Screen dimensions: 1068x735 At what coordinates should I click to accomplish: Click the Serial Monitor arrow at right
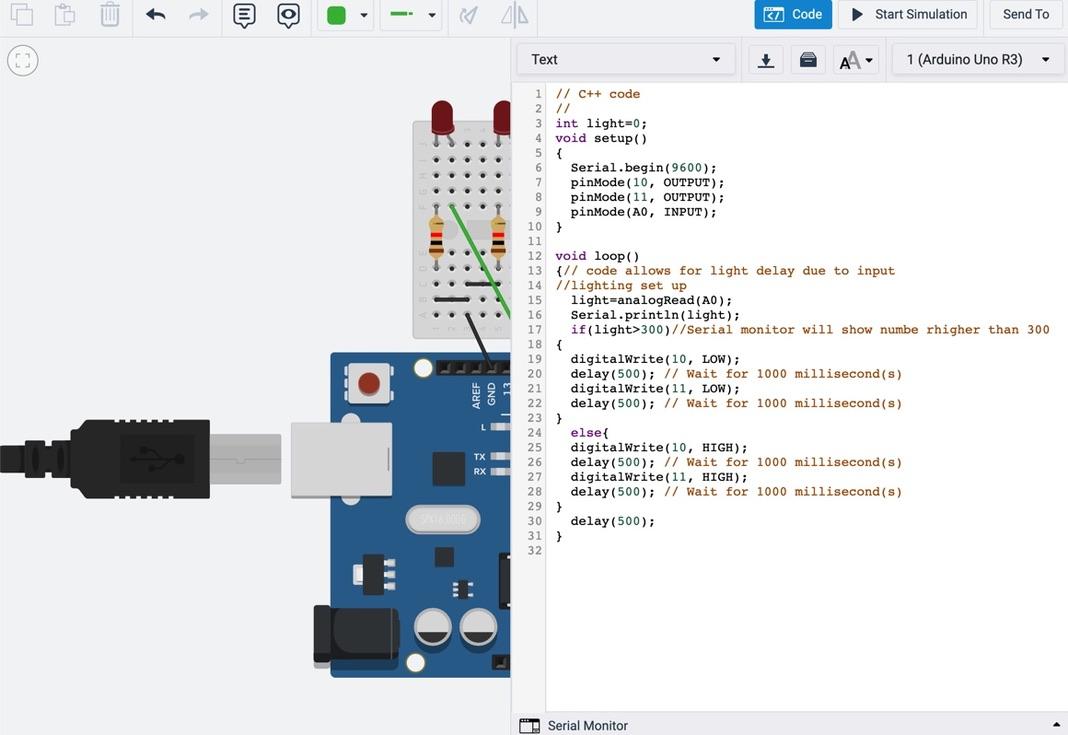1056,725
